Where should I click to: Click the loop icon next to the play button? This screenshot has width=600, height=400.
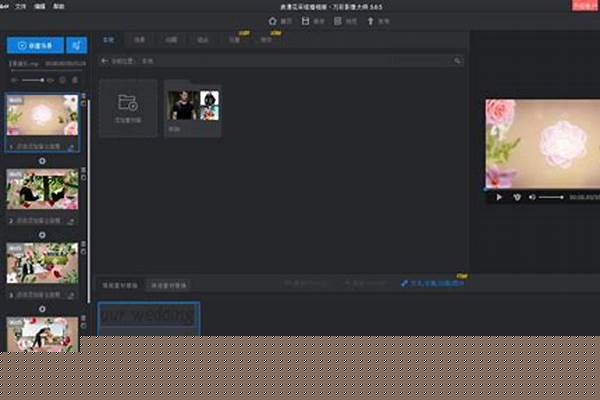[x=517, y=197]
